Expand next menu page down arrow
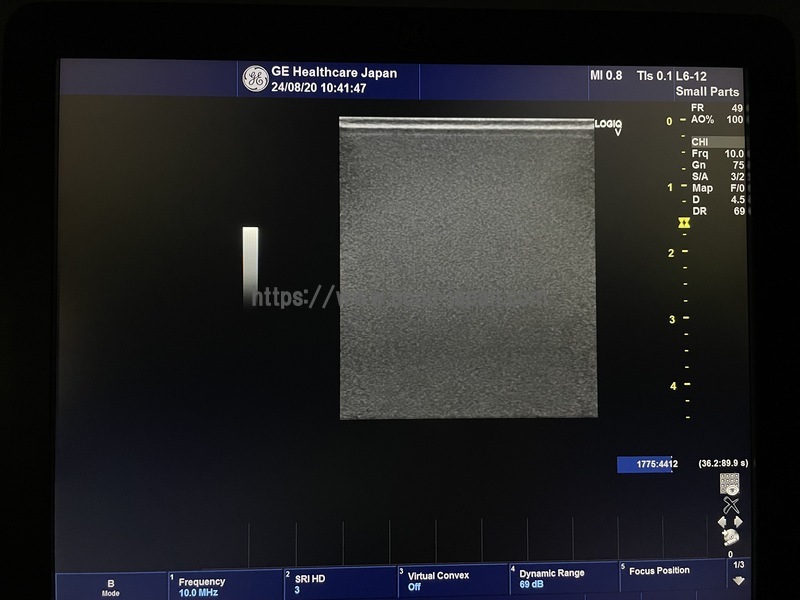The width and height of the screenshot is (800, 600). click(x=738, y=580)
